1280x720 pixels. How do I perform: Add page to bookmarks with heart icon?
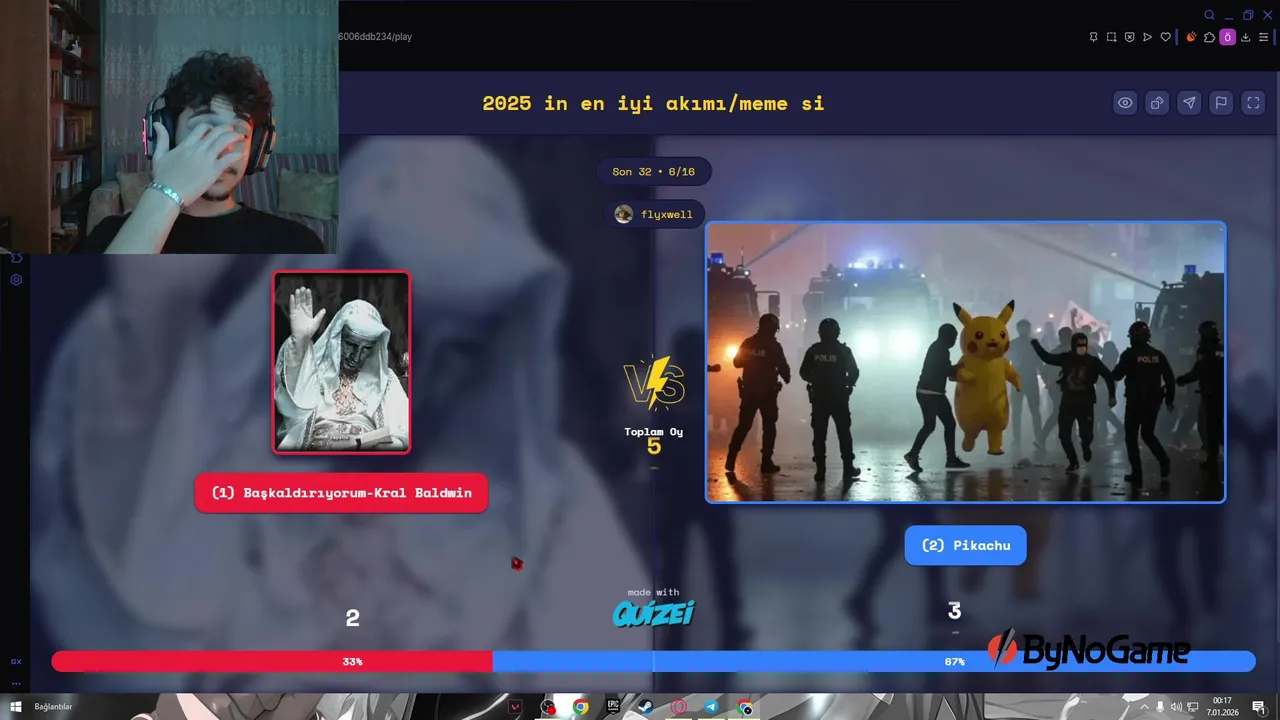1165,37
